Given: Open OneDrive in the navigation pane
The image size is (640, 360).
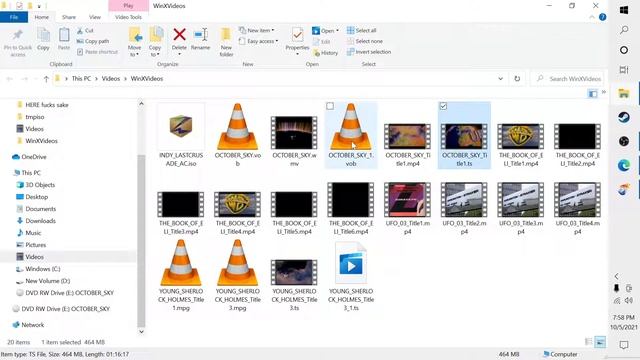Looking at the screenshot, I should coord(29,157).
